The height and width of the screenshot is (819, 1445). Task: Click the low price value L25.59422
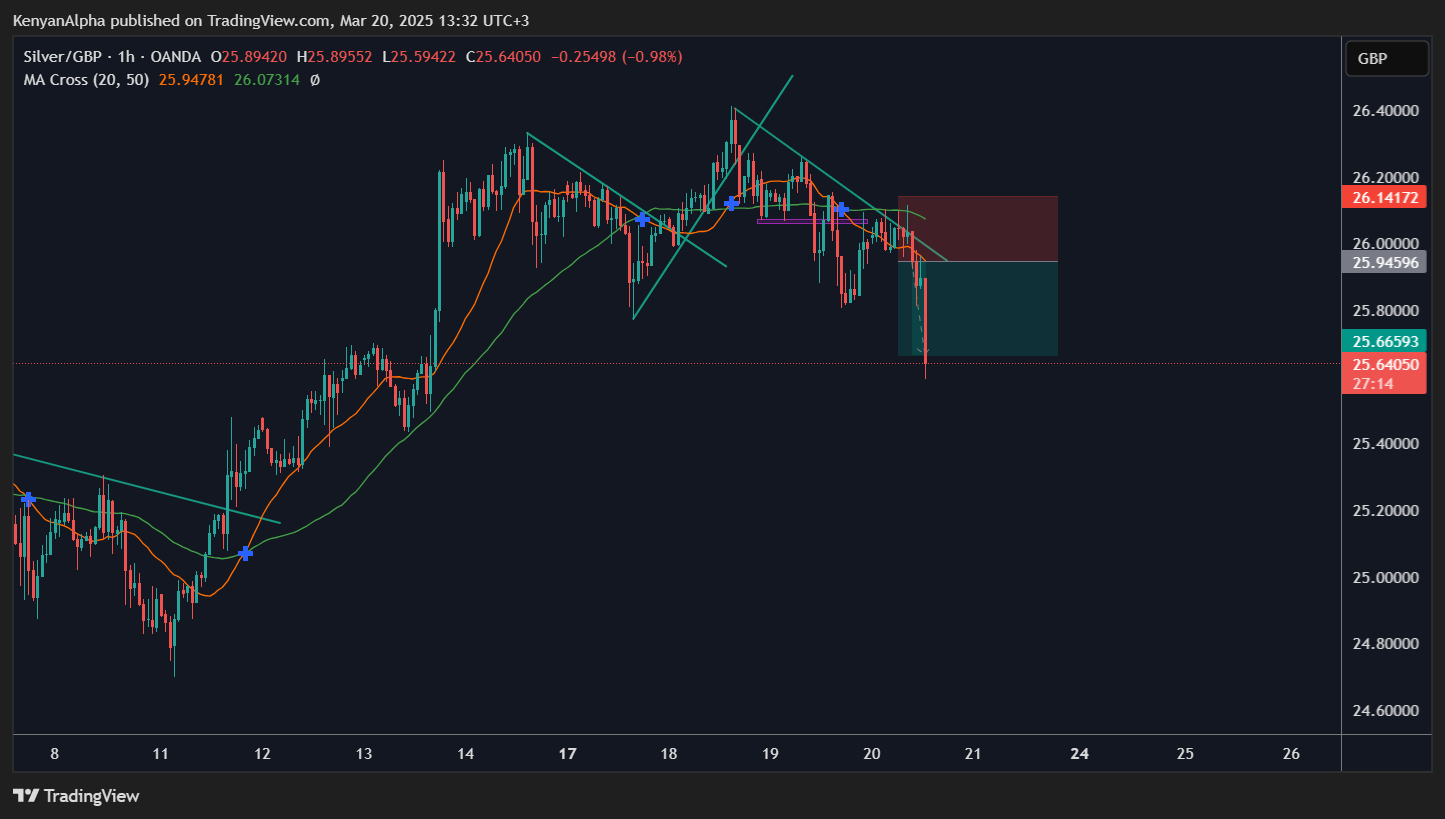pos(420,57)
